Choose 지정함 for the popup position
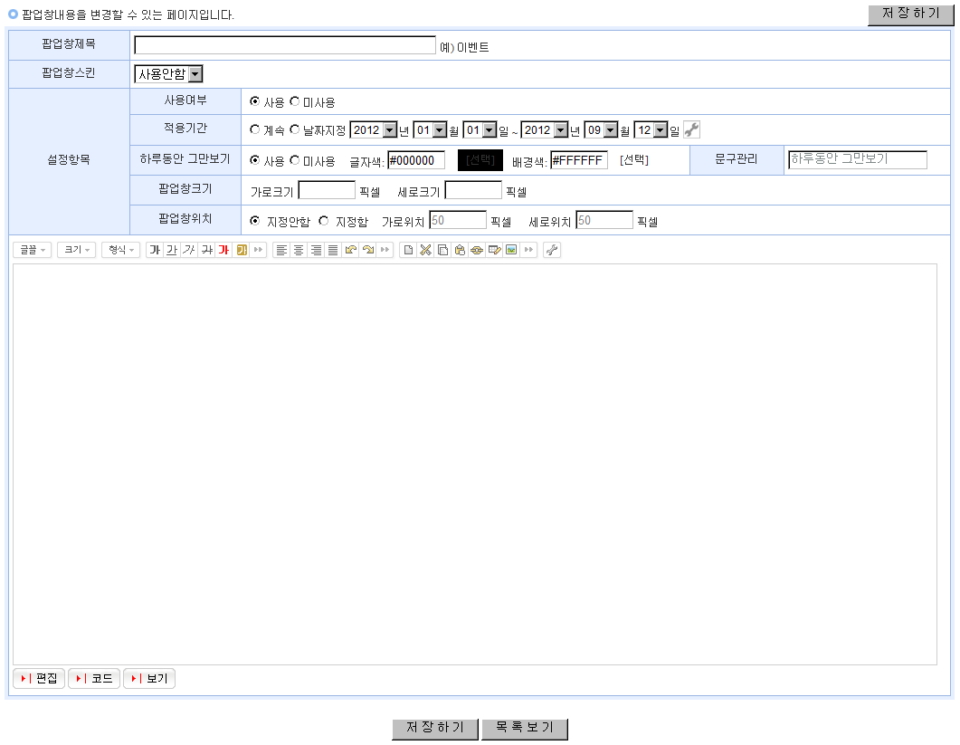Viewport: 960px width, 745px height. coord(323,221)
